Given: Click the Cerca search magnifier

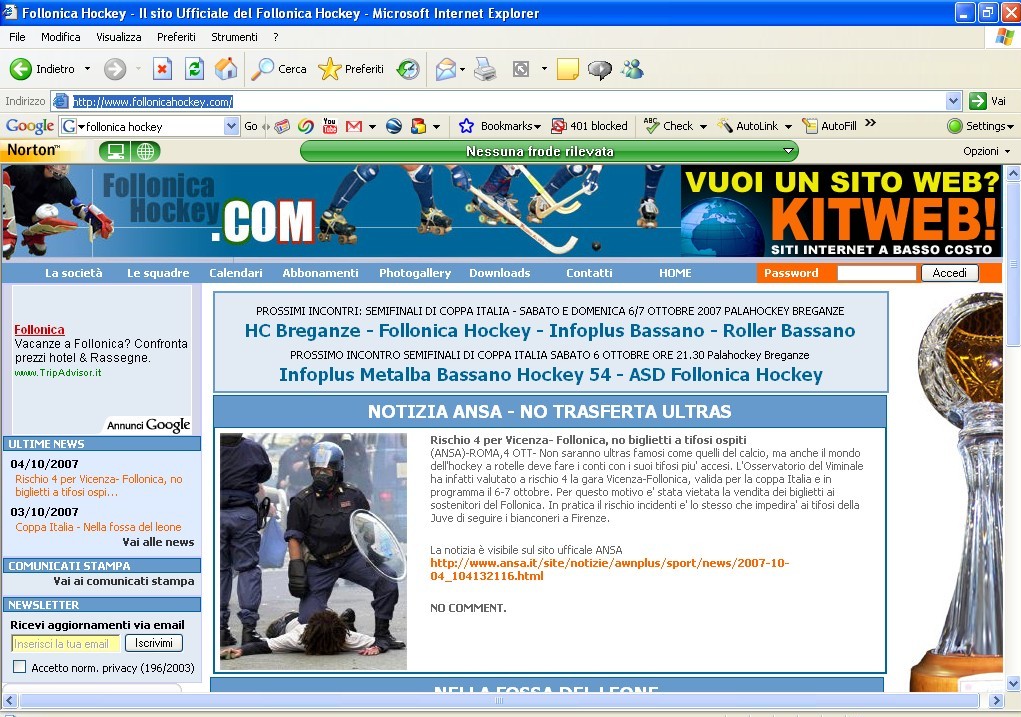Looking at the screenshot, I should (278, 68).
